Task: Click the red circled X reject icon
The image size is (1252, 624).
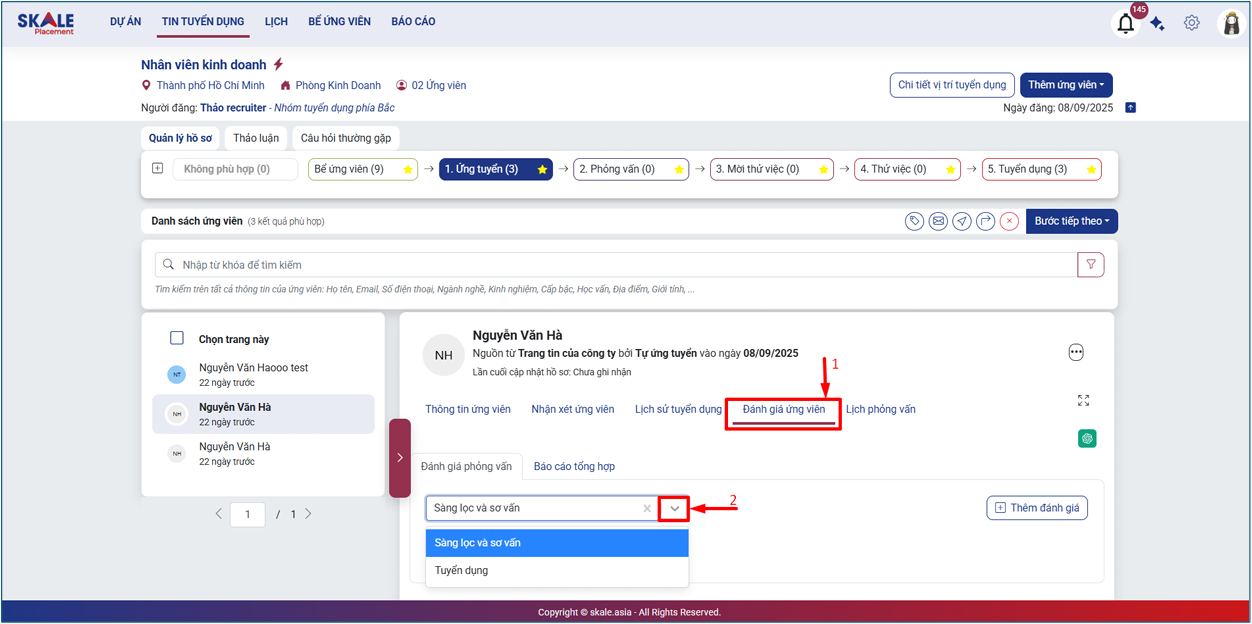Action: (1010, 221)
